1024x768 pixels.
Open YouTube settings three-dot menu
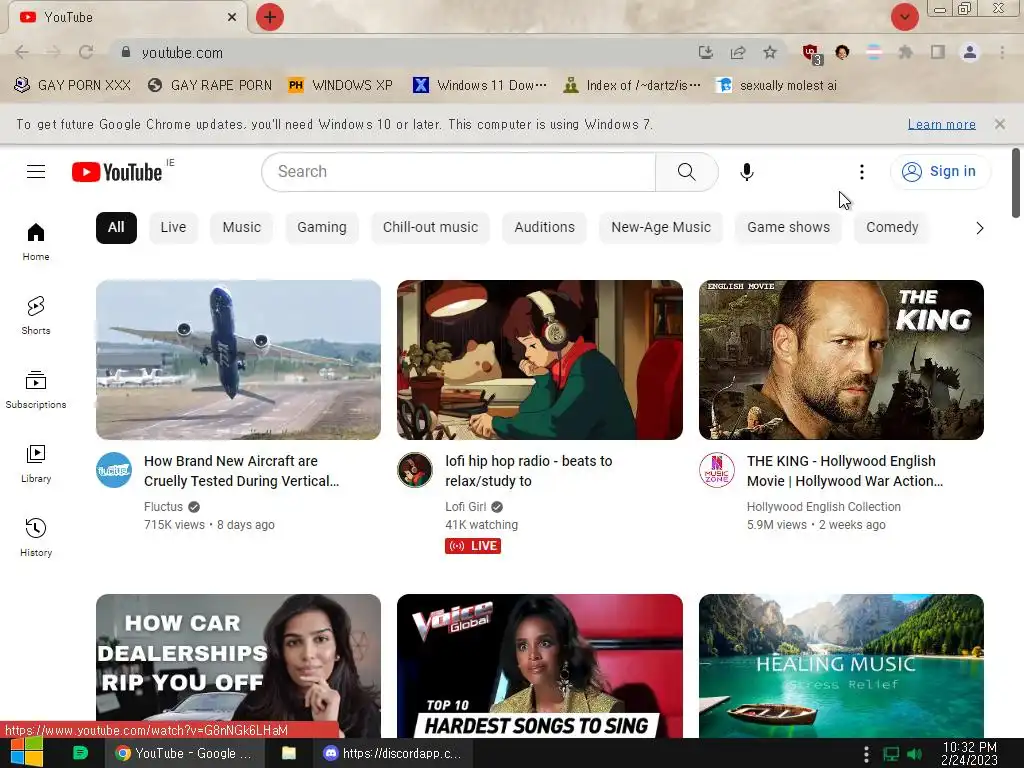[861, 172]
